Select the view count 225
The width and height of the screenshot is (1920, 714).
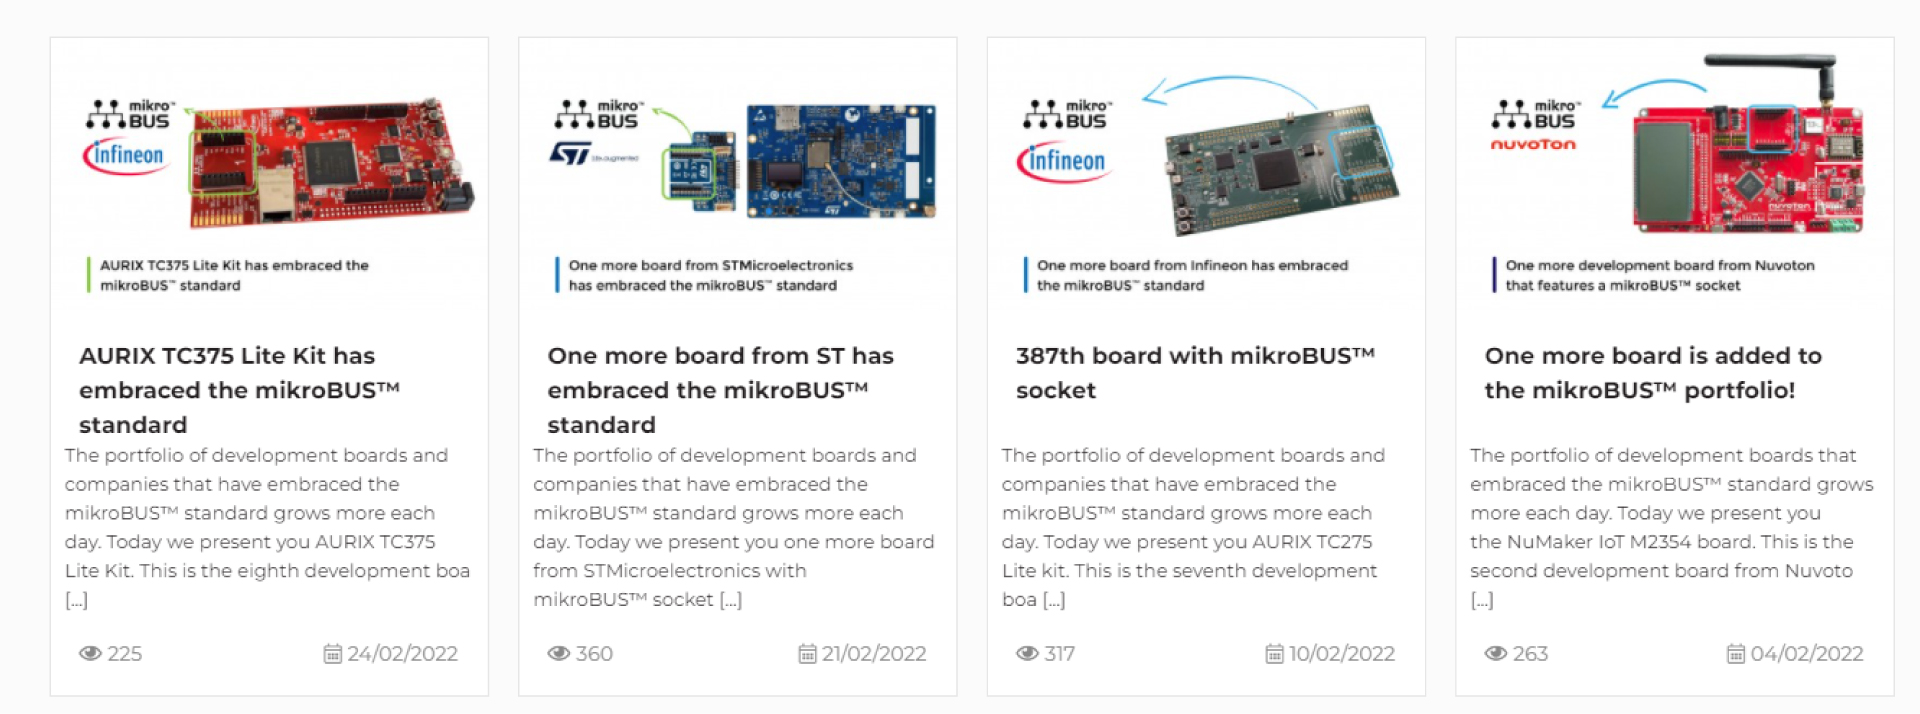tap(125, 654)
